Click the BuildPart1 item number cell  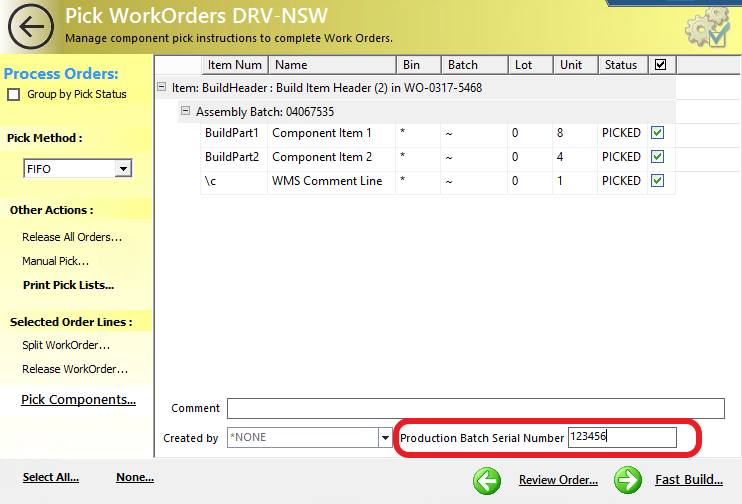[232, 133]
